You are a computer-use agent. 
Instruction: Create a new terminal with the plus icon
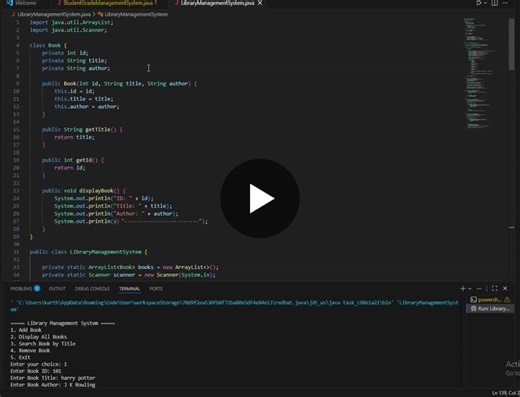pyautogui.click(x=463, y=288)
